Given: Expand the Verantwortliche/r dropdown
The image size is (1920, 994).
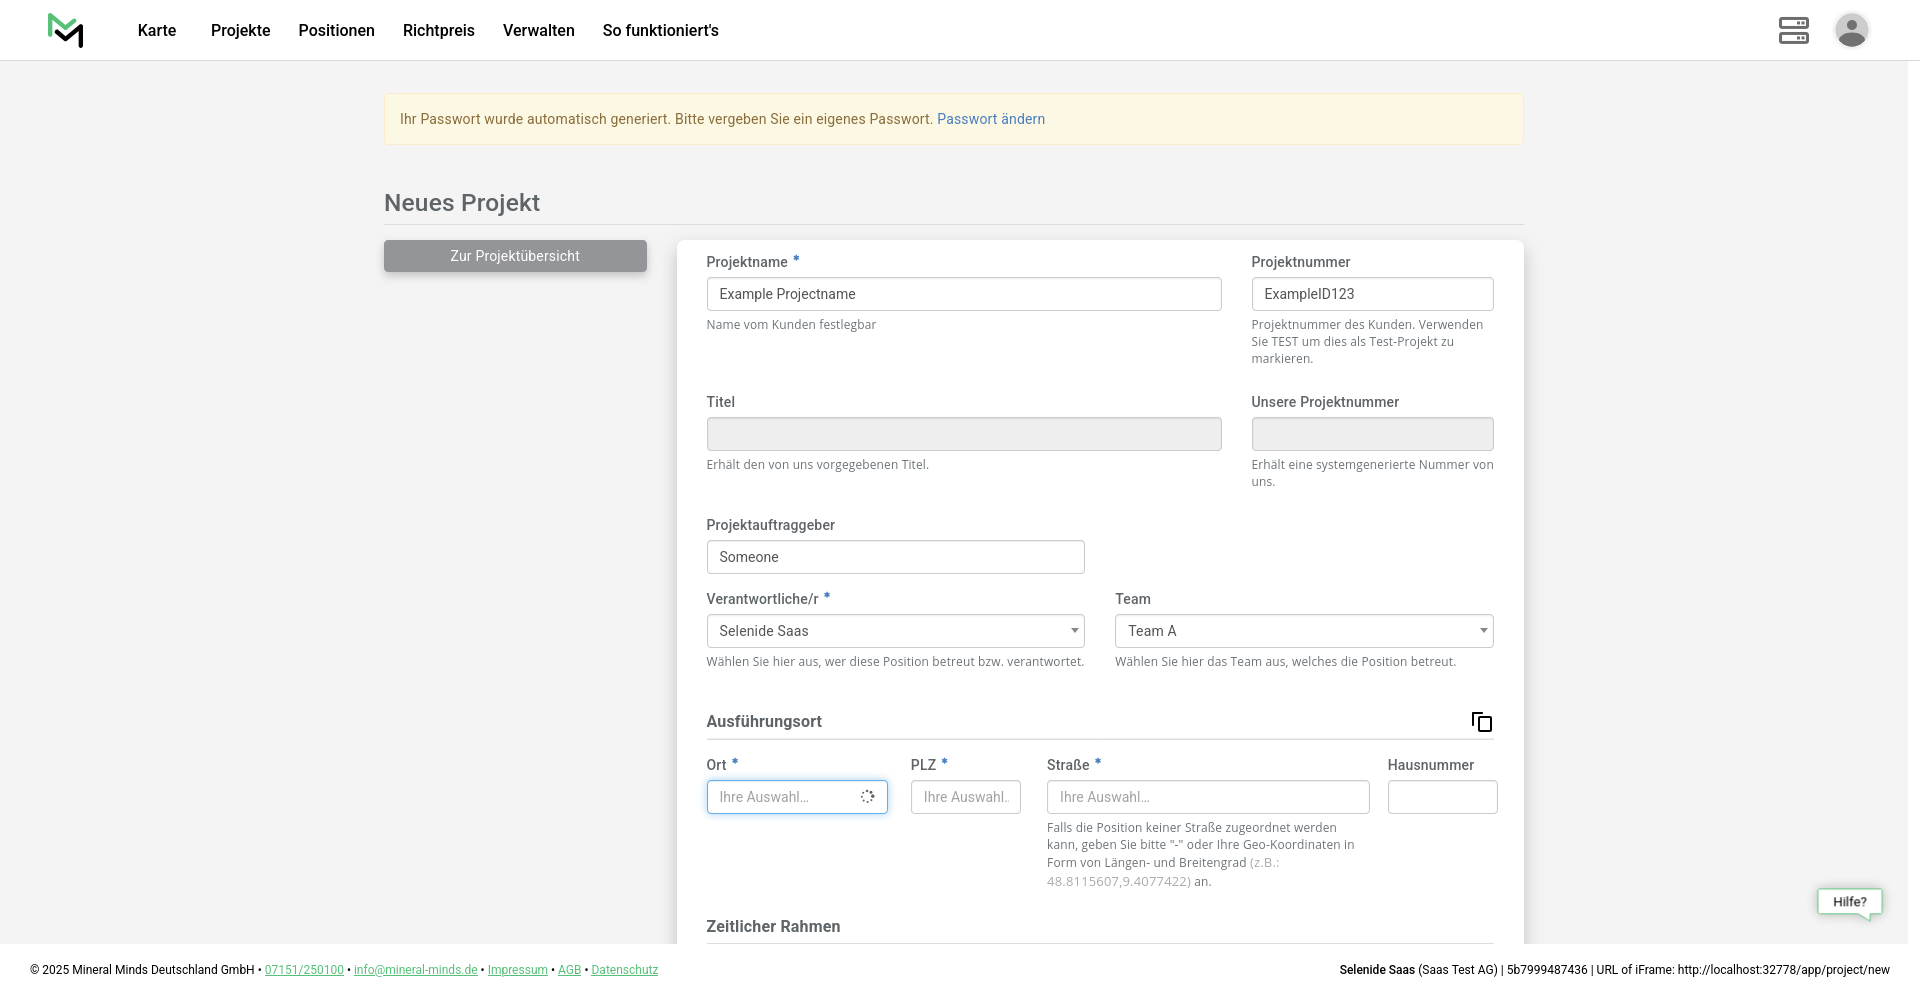Looking at the screenshot, I should coord(895,631).
